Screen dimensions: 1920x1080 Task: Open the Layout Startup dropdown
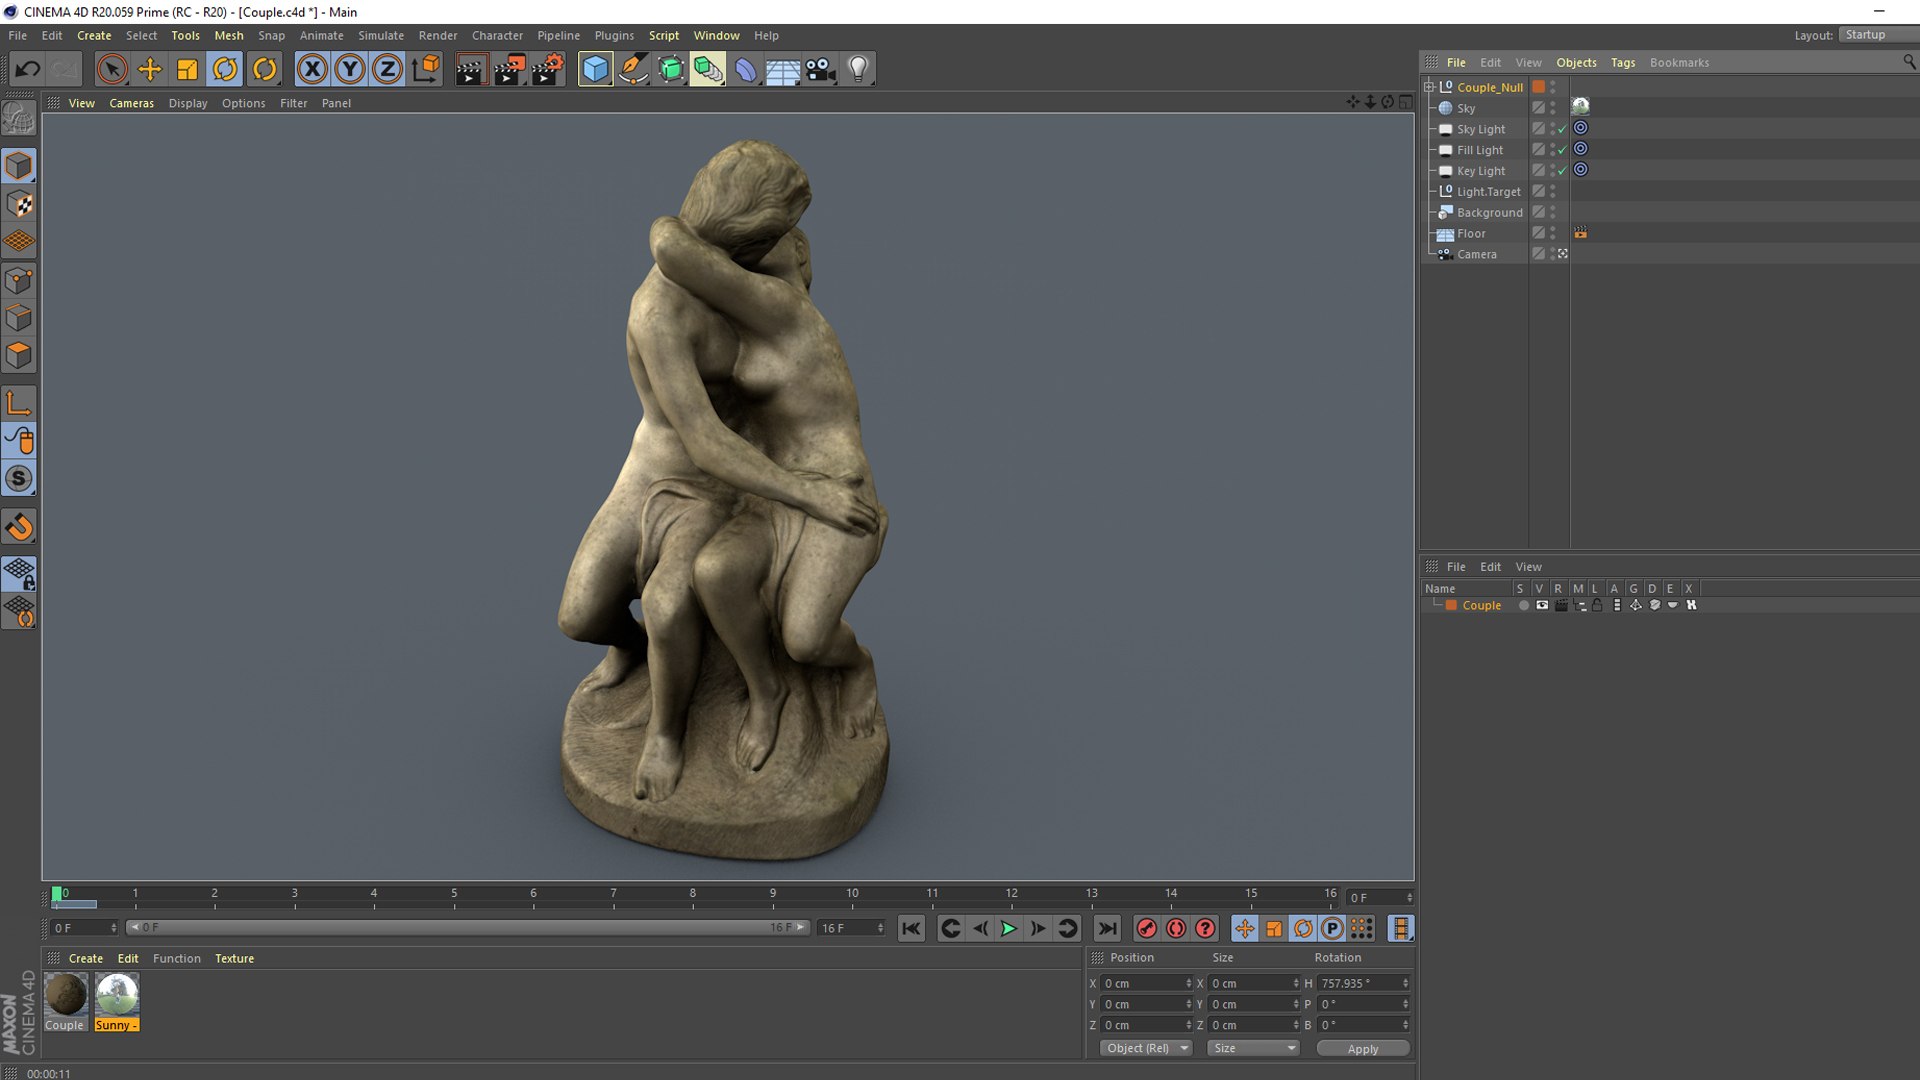pos(1878,35)
